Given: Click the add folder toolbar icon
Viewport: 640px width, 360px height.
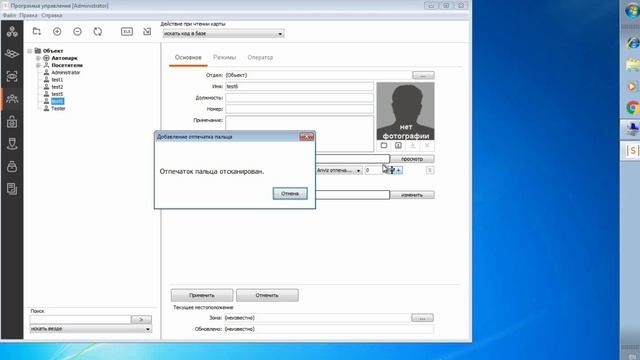Looking at the screenshot, I should click(x=37, y=31).
